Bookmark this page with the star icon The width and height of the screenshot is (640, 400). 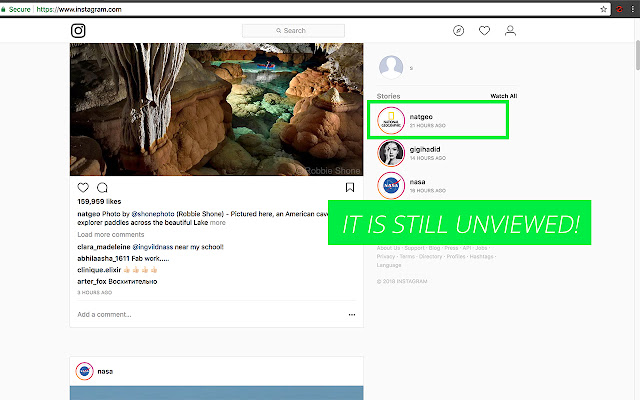603,8
